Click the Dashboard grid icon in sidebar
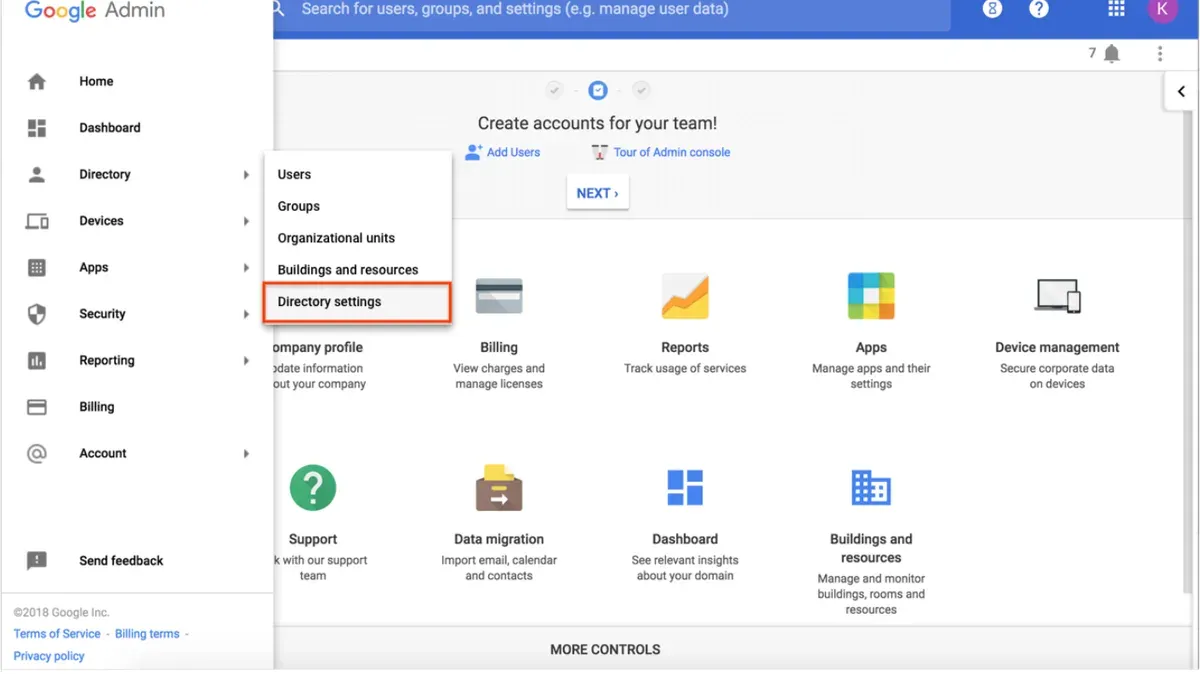Image resolution: width=1200 pixels, height=675 pixels. [37, 128]
